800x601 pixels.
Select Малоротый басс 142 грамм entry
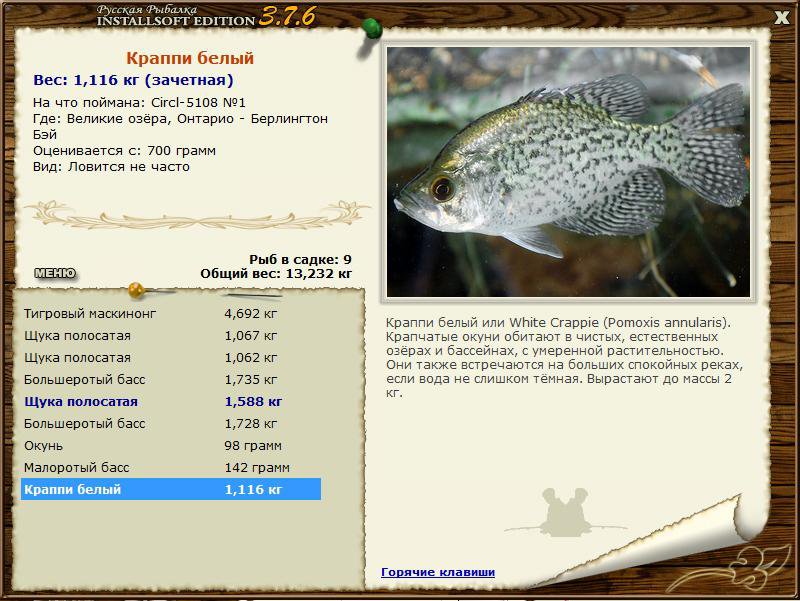point(171,467)
